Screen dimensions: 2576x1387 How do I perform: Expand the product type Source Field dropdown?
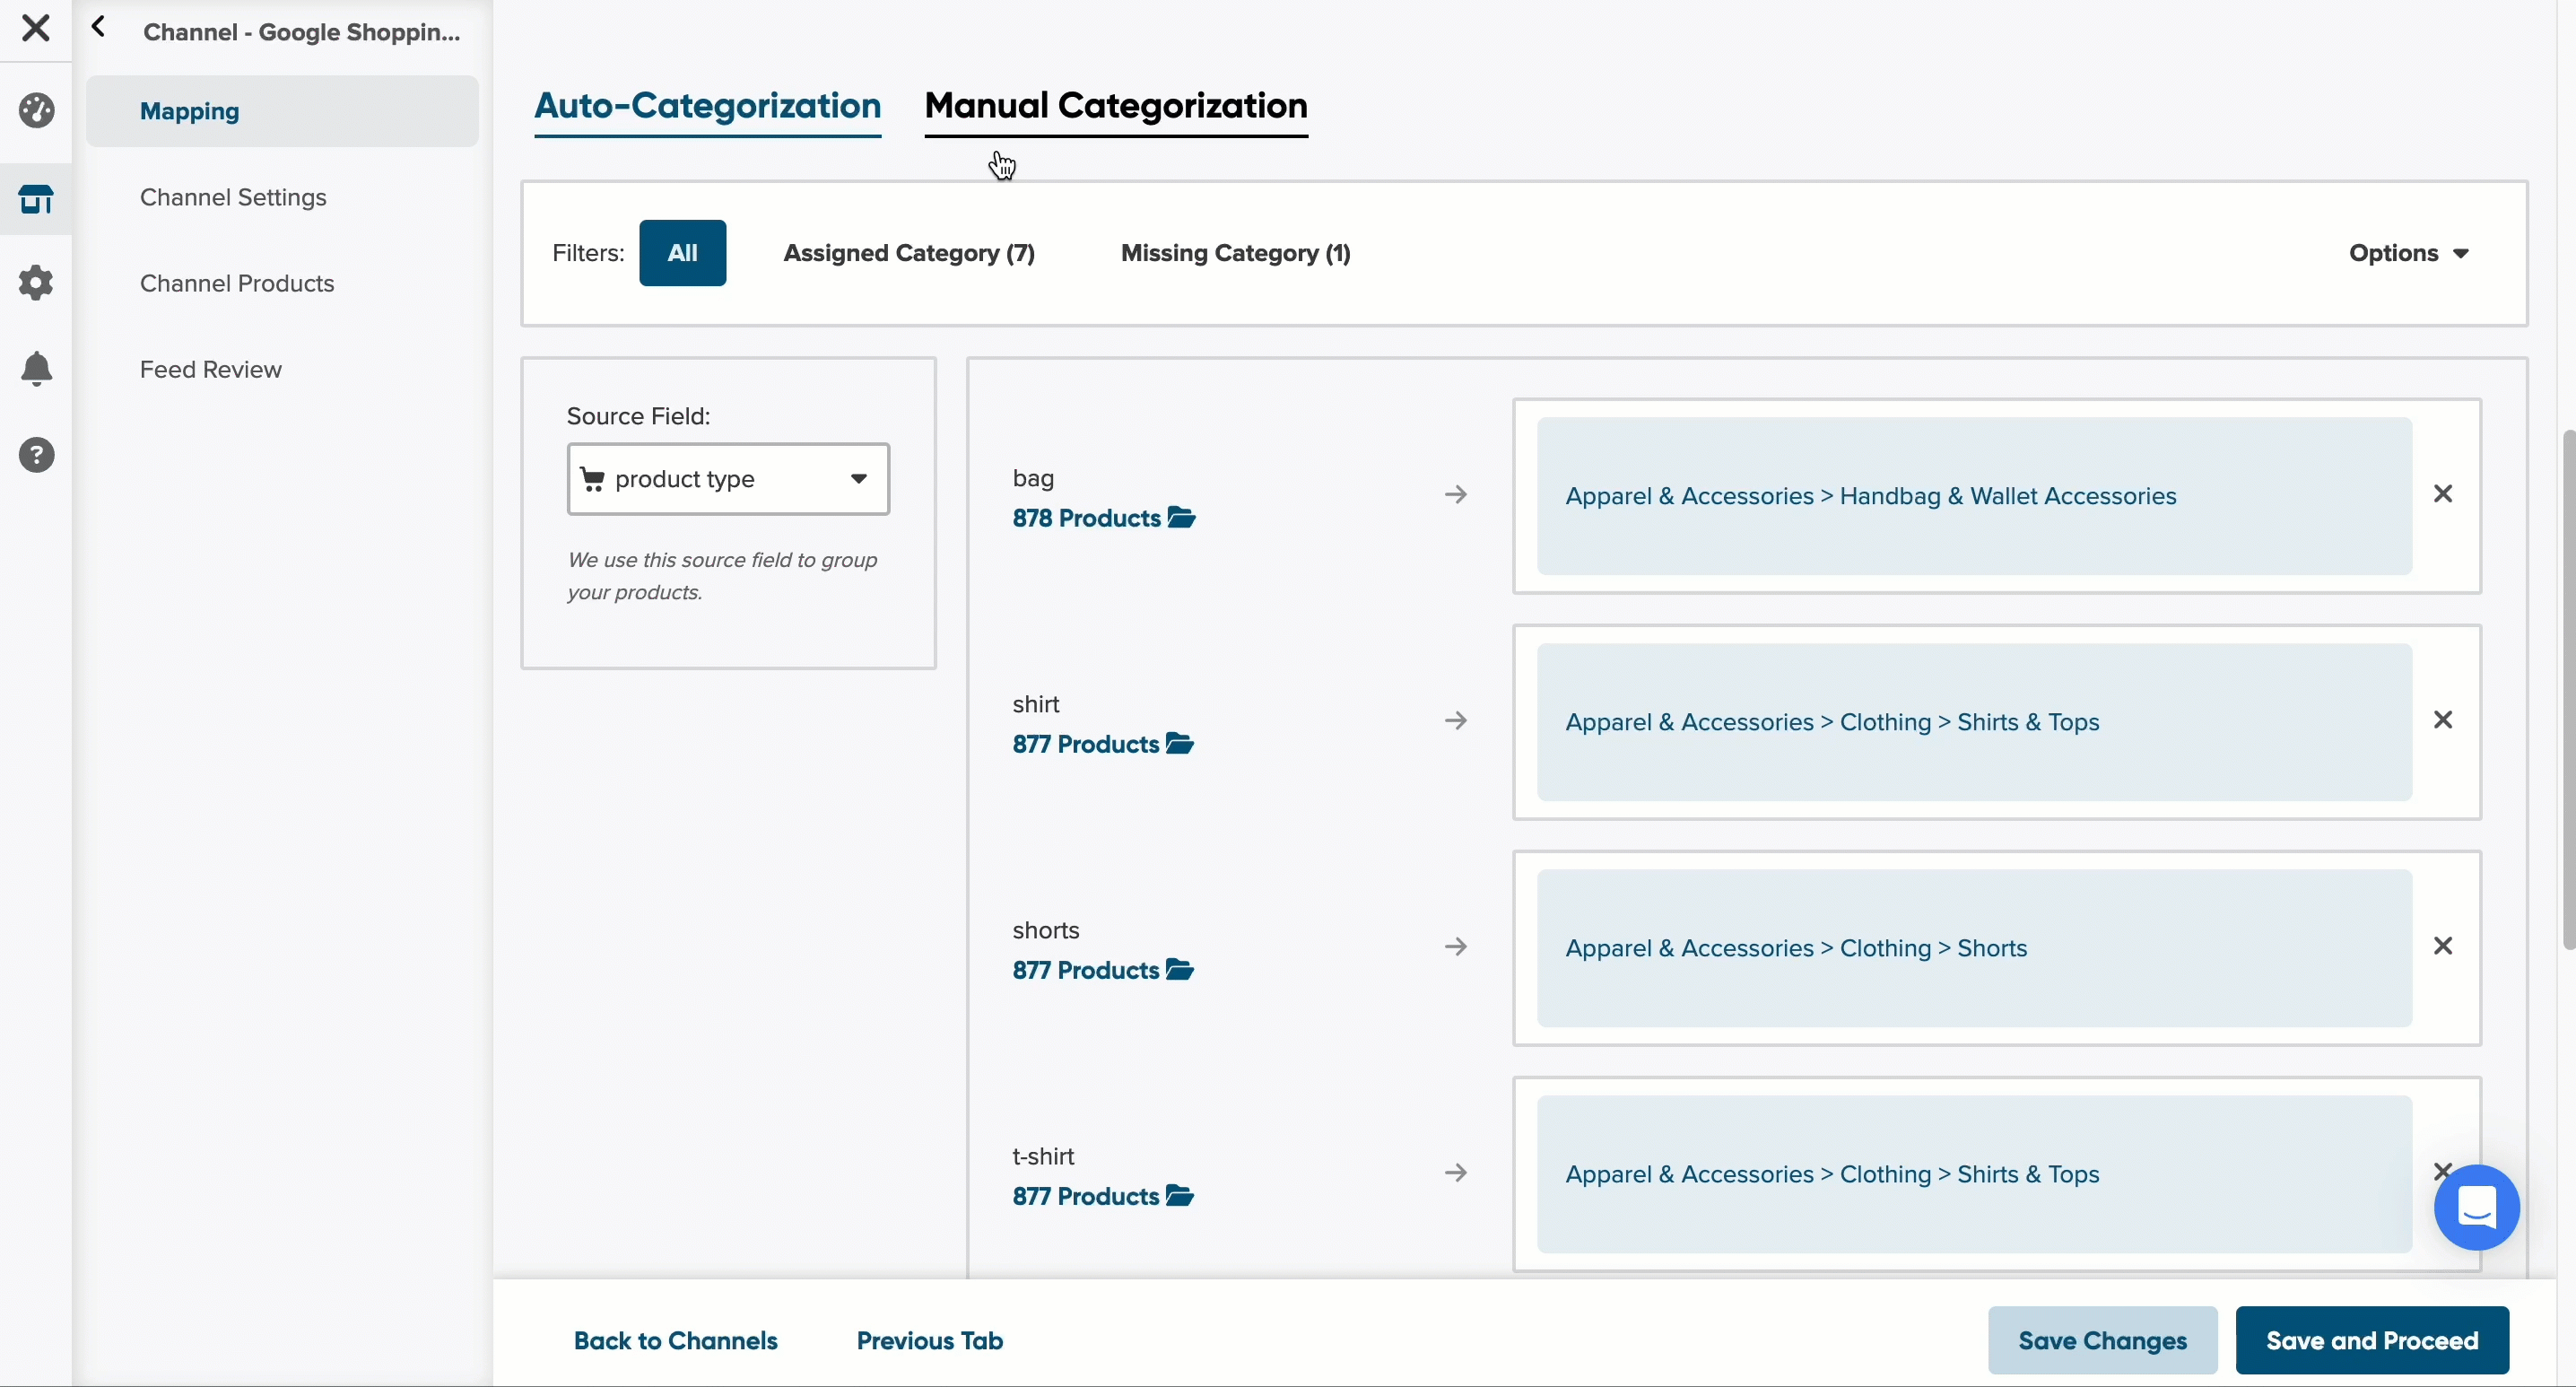point(728,479)
